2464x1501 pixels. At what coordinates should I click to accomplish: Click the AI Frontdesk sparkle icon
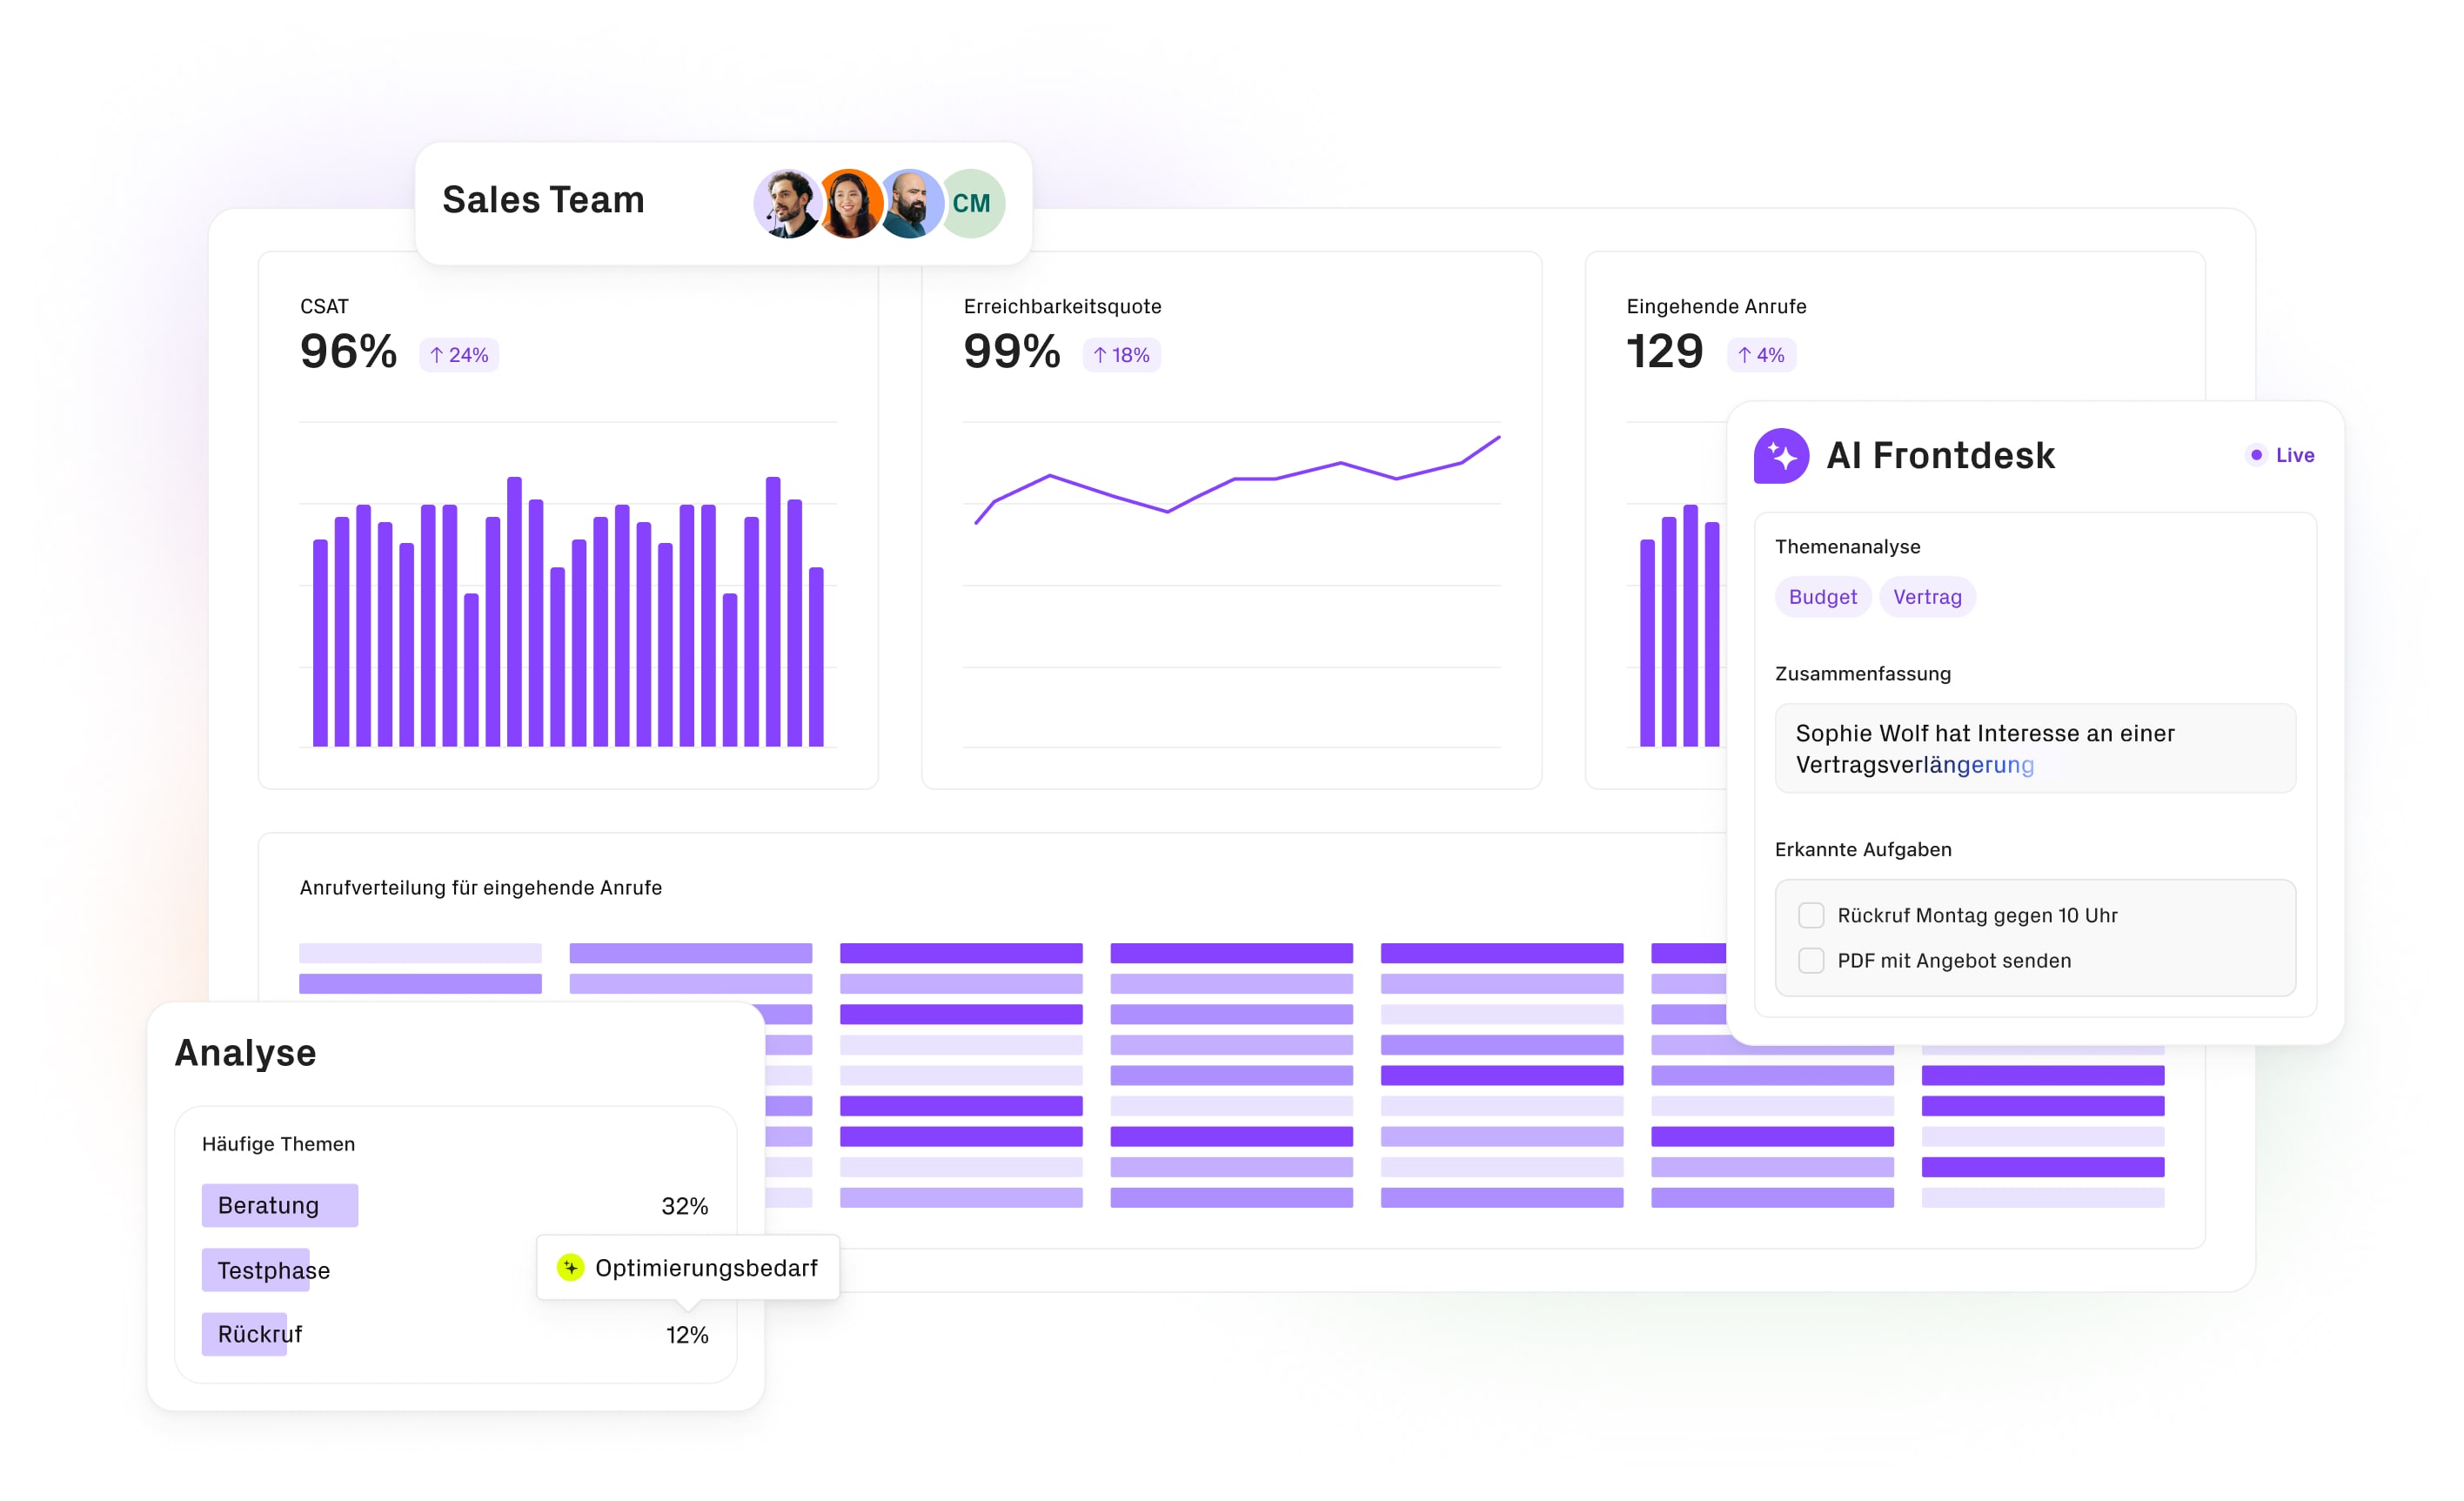pyautogui.click(x=1781, y=456)
